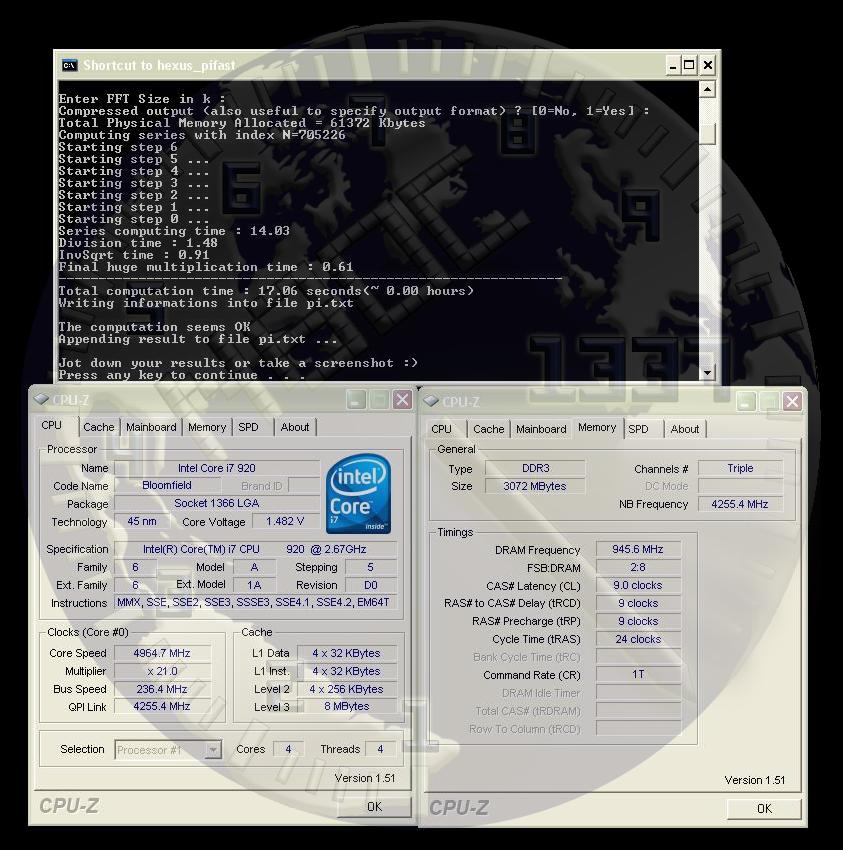Maximize the hexus_pifast console window
This screenshot has height=850, width=843.
coord(689,66)
